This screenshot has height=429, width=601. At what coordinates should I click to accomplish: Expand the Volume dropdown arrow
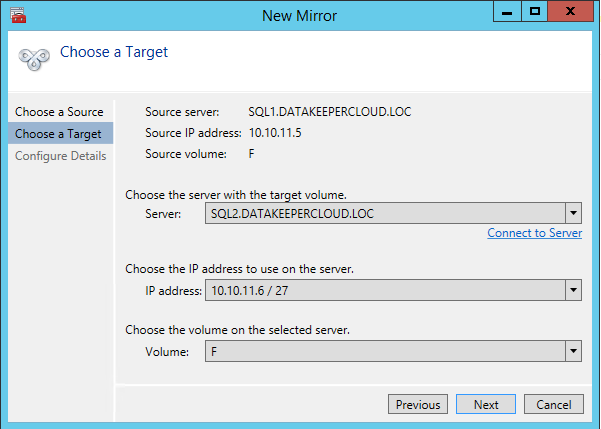pos(573,351)
